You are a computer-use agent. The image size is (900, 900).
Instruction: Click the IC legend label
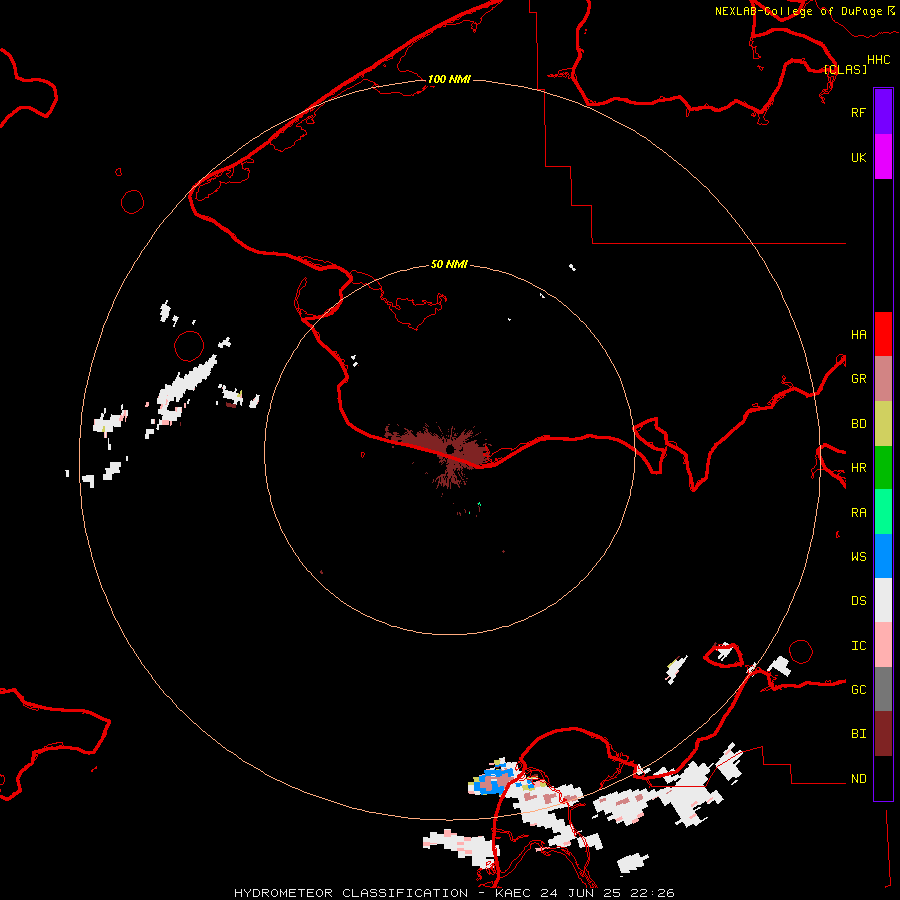pos(858,645)
